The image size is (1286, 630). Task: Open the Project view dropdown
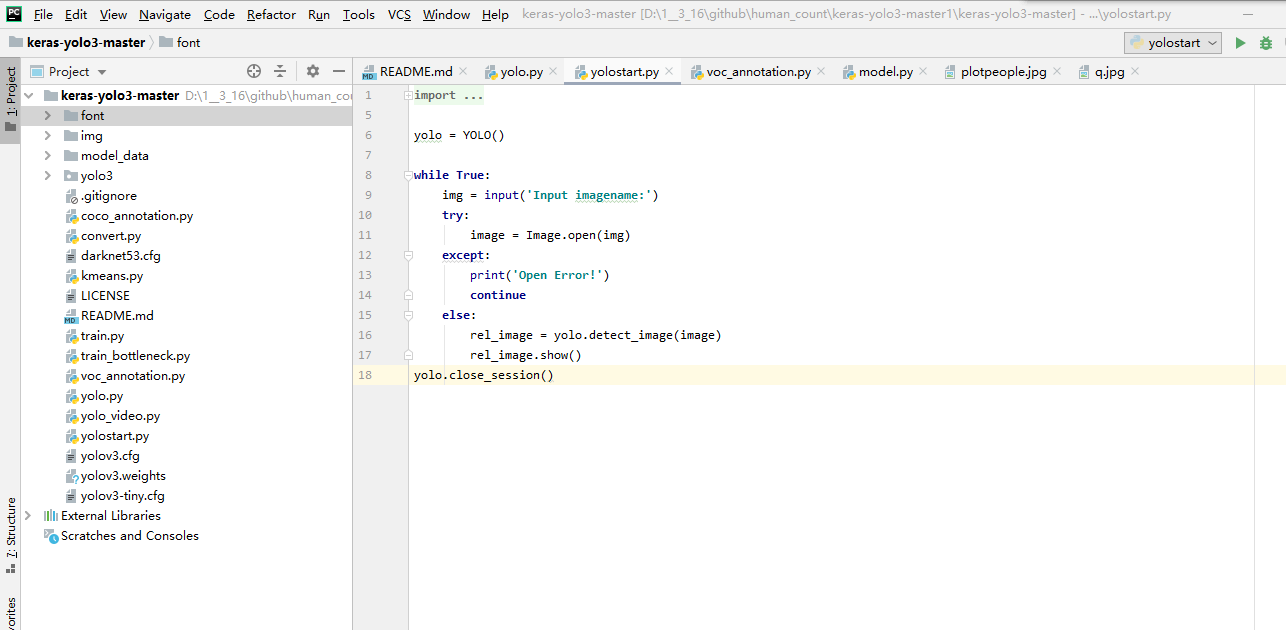click(x=68, y=71)
